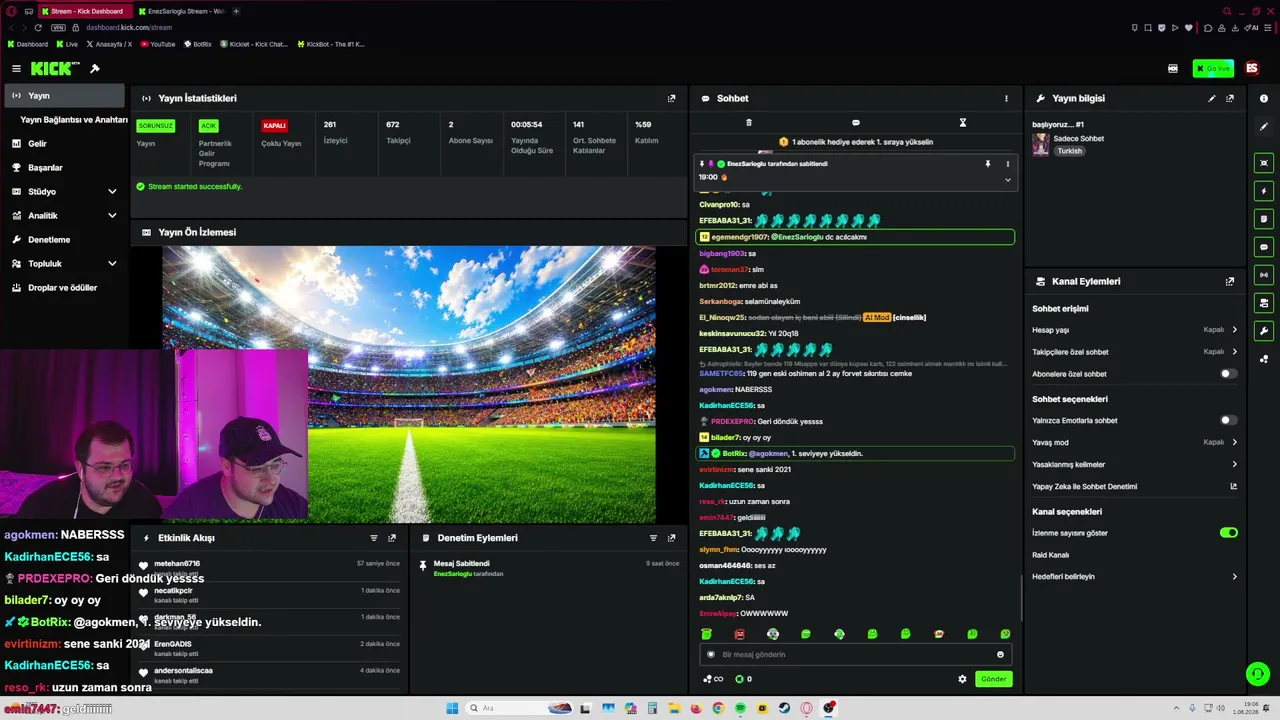Open the emoji picker in the message box
The width and height of the screenshot is (1280, 720).
point(1000,655)
